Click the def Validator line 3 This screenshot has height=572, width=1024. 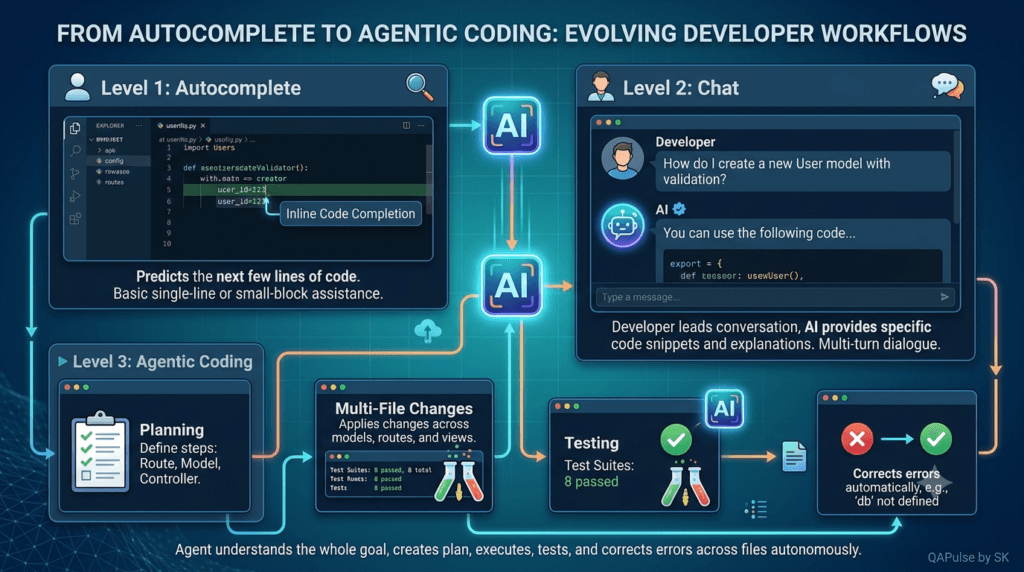pyautogui.click(x=246, y=168)
